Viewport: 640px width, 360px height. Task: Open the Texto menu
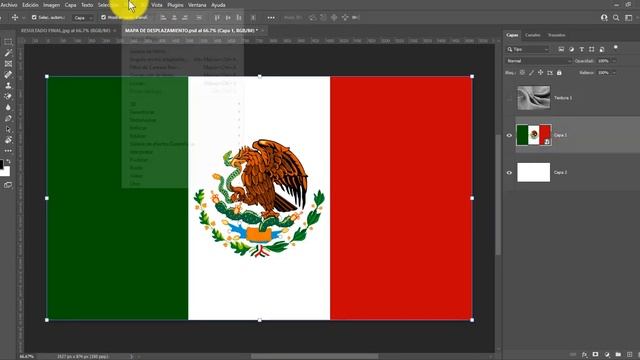87,5
